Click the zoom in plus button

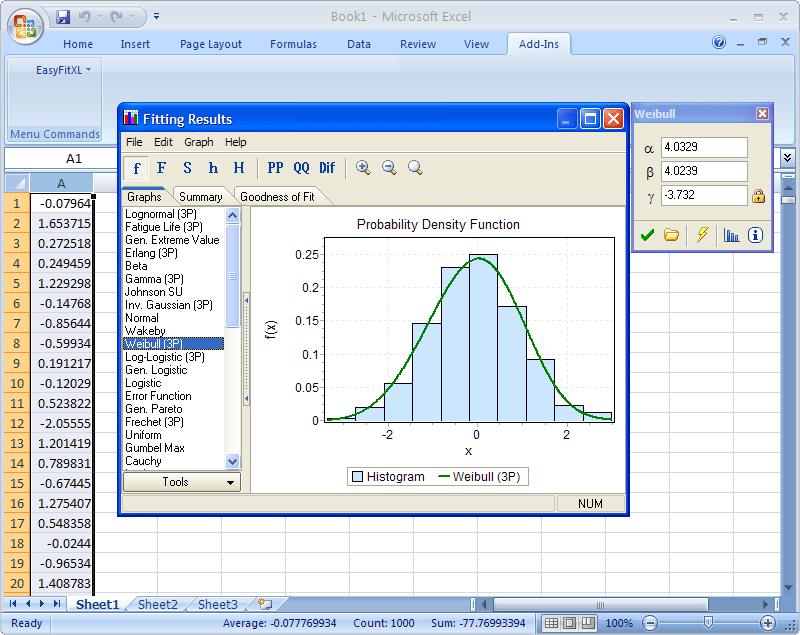pos(767,623)
